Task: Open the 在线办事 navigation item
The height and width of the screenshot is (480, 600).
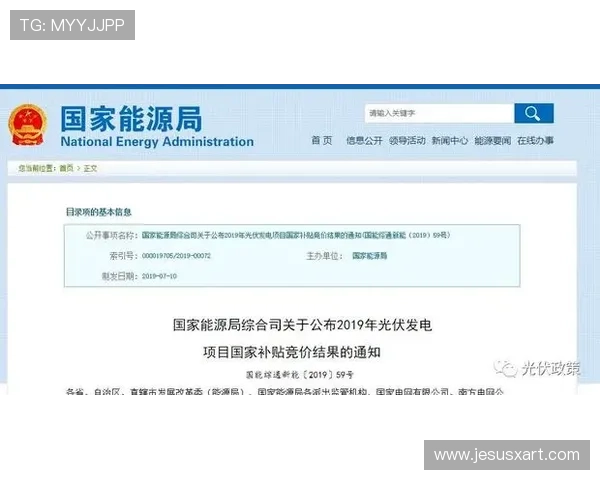Action: tap(535, 140)
